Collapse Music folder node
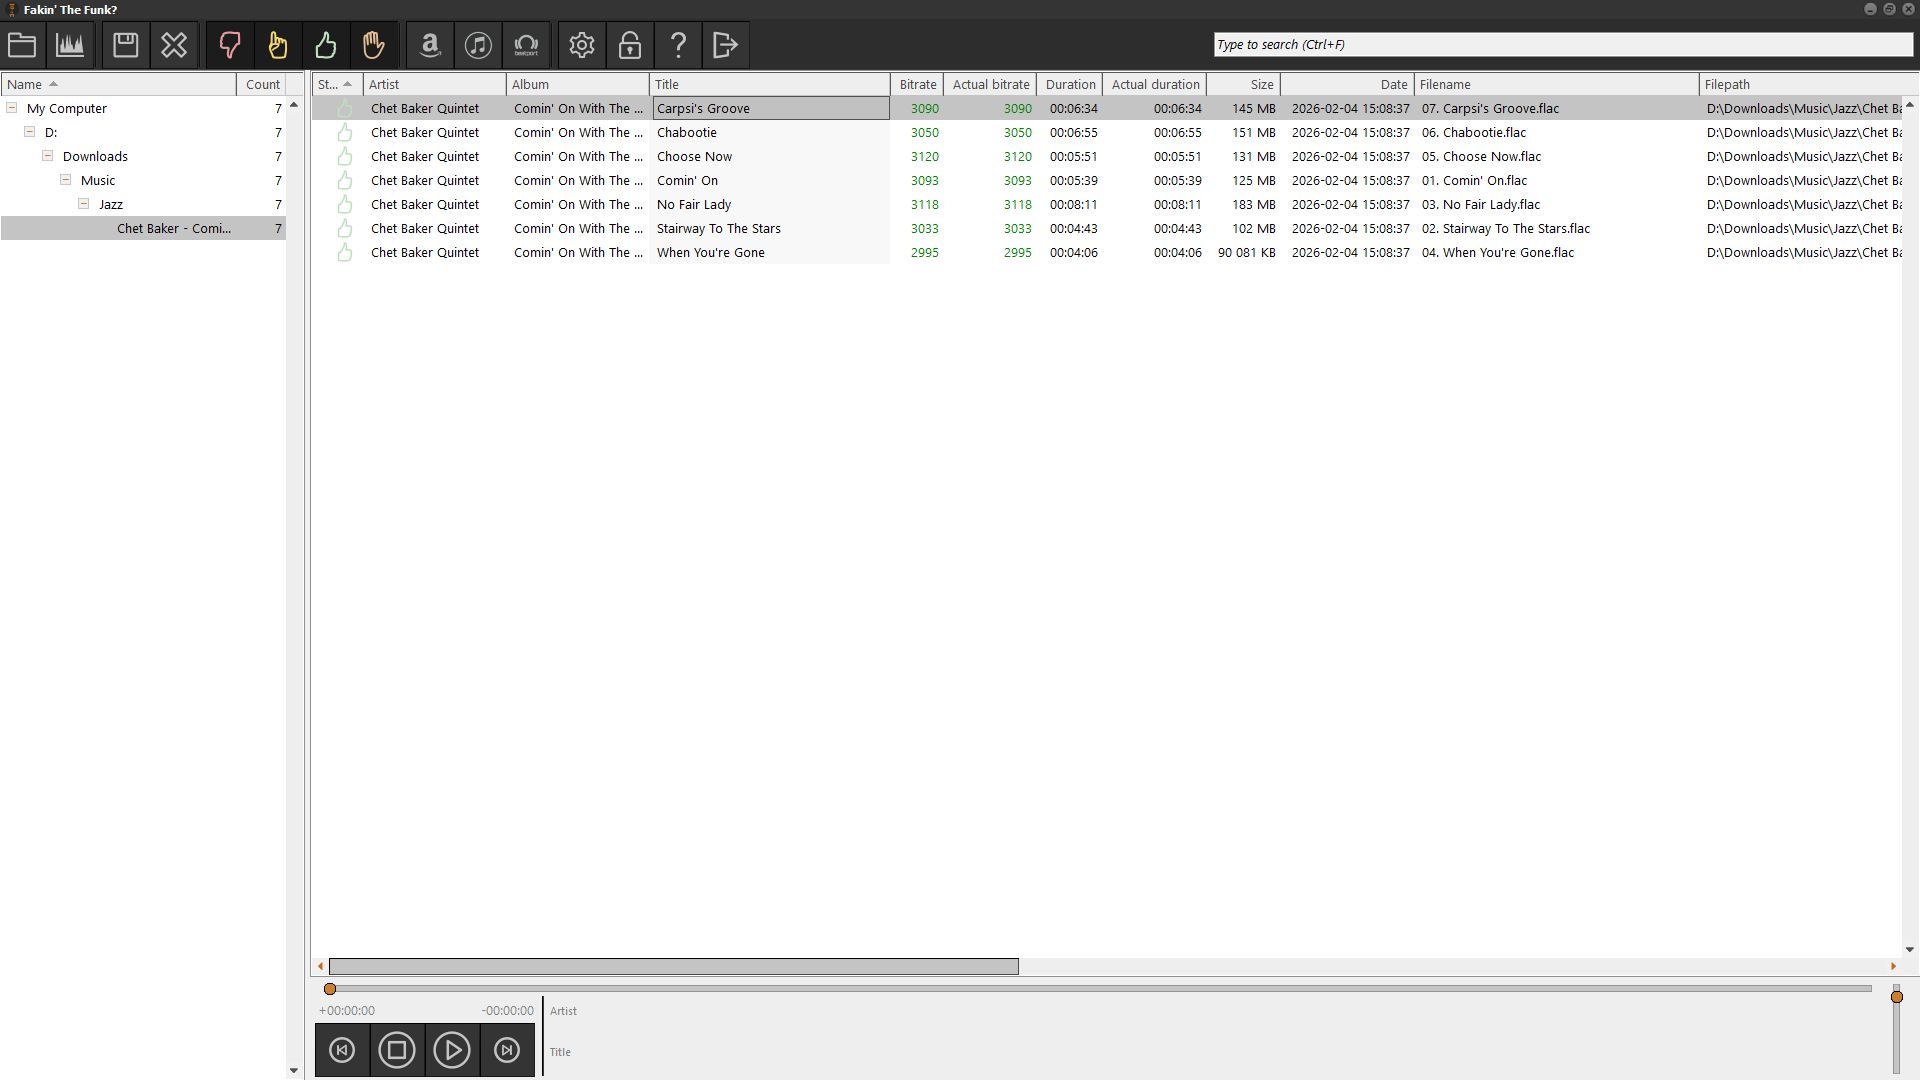1920x1080 pixels. [66, 180]
